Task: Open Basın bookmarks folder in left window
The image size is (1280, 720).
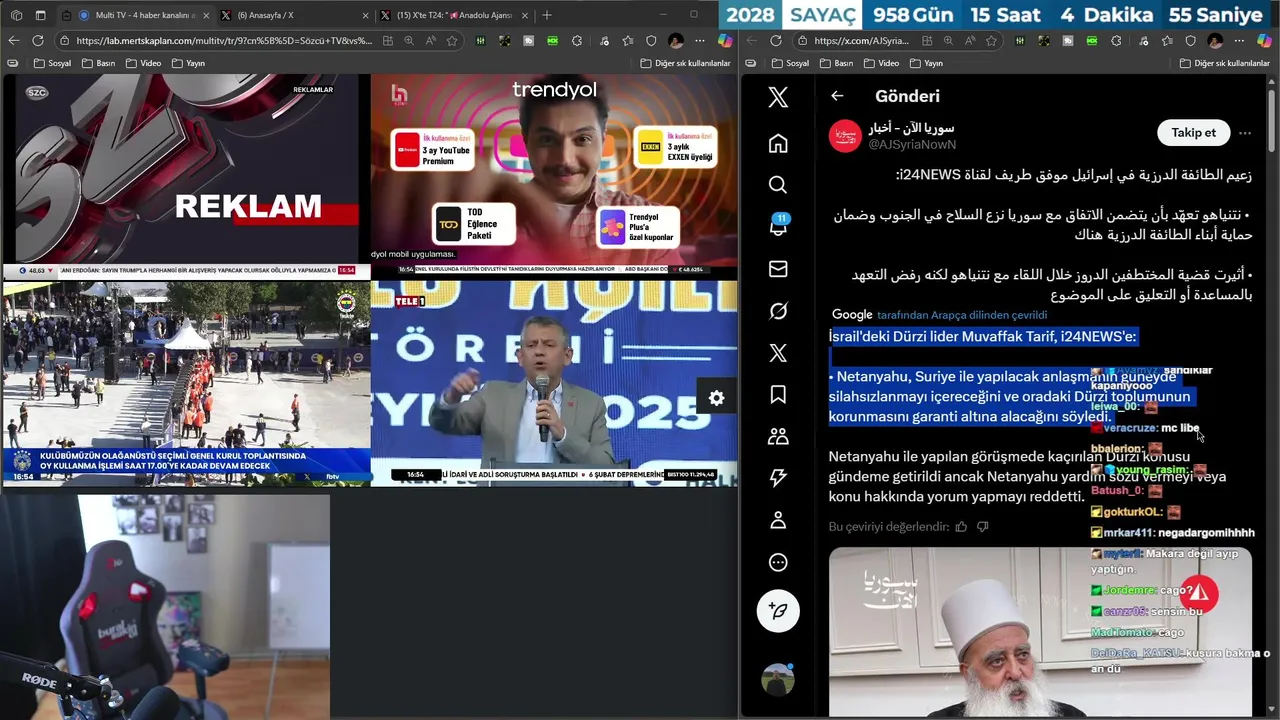Action: (99, 63)
